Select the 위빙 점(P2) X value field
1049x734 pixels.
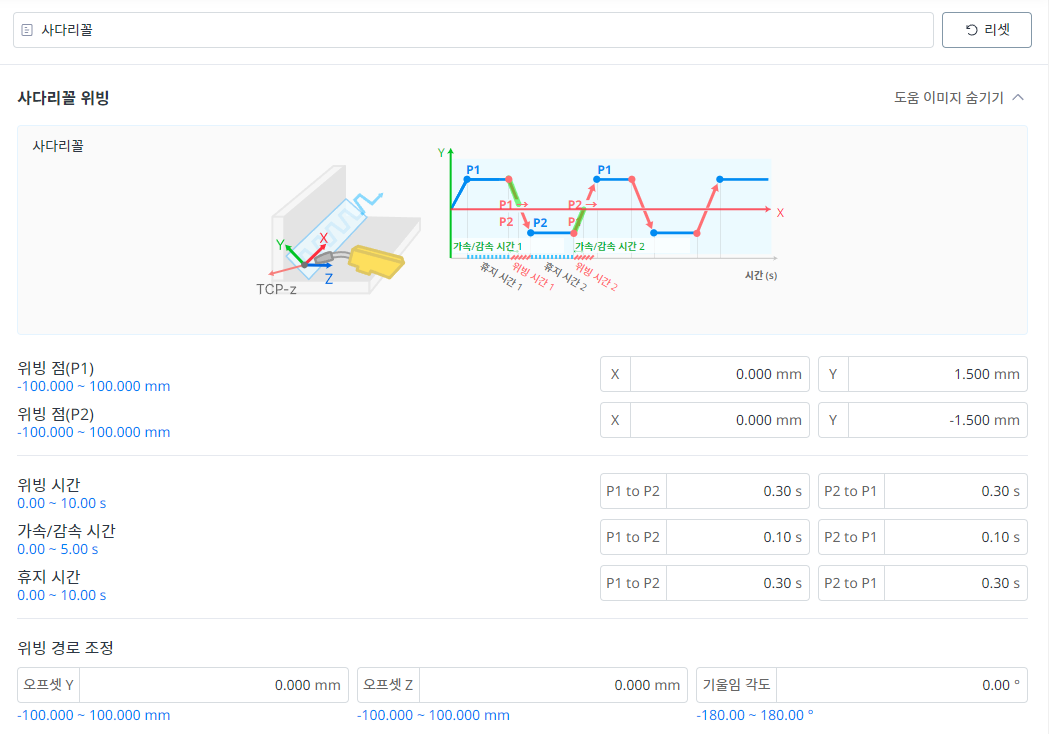coord(718,420)
